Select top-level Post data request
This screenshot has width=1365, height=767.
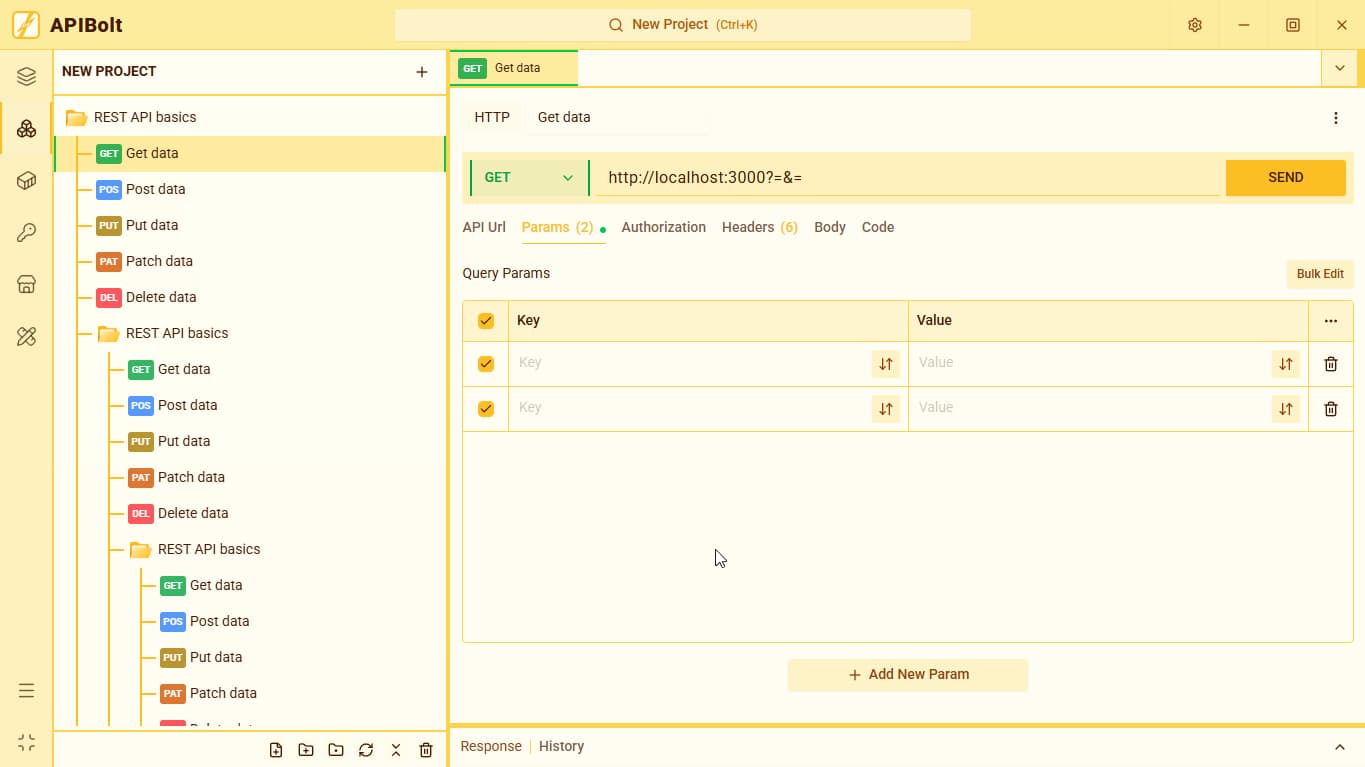[x=250, y=189]
